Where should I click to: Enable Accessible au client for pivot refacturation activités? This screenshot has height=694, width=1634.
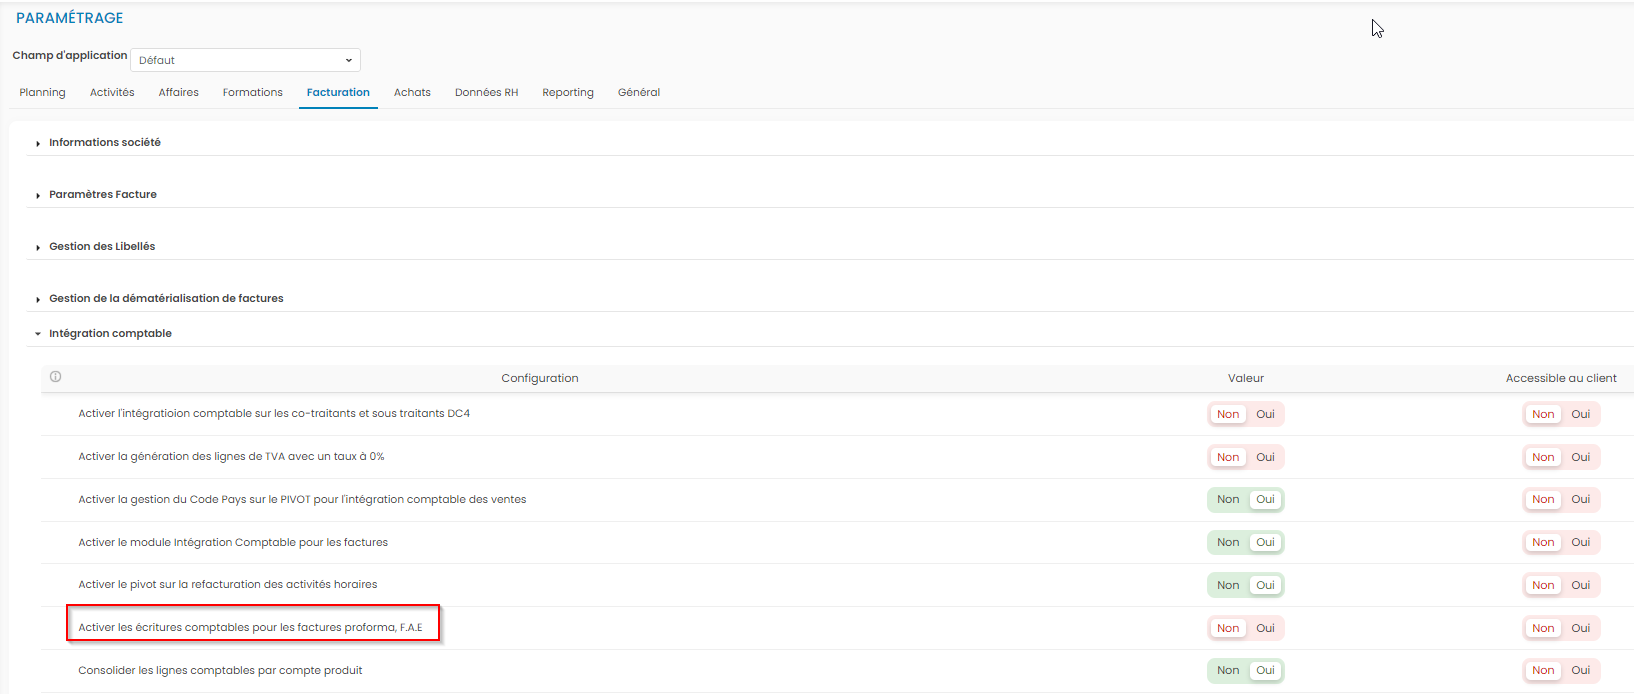(x=1580, y=585)
